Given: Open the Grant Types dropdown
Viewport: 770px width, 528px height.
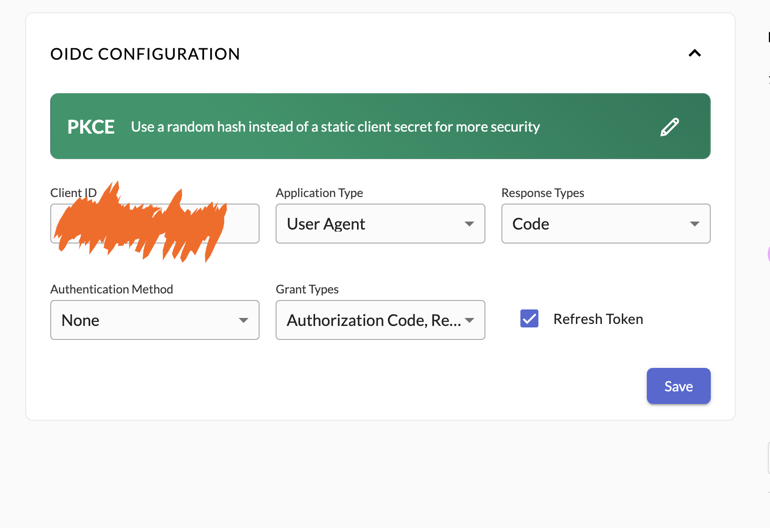Looking at the screenshot, I should (380, 320).
